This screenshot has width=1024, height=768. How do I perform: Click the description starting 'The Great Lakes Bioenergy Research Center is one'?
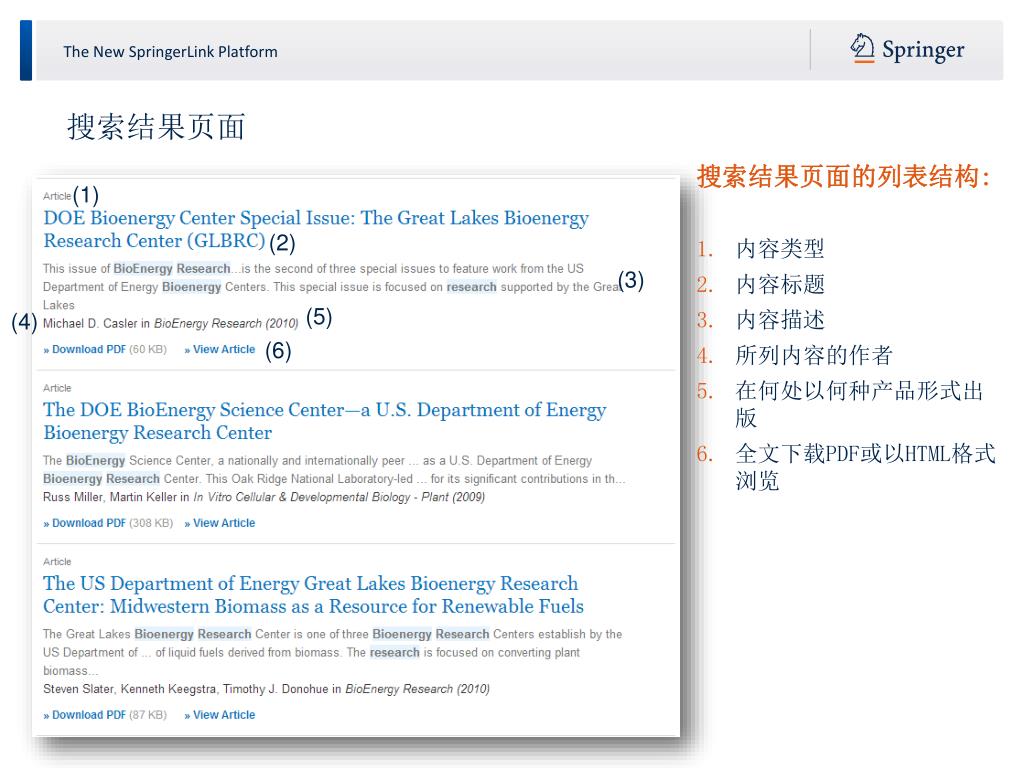coord(332,652)
